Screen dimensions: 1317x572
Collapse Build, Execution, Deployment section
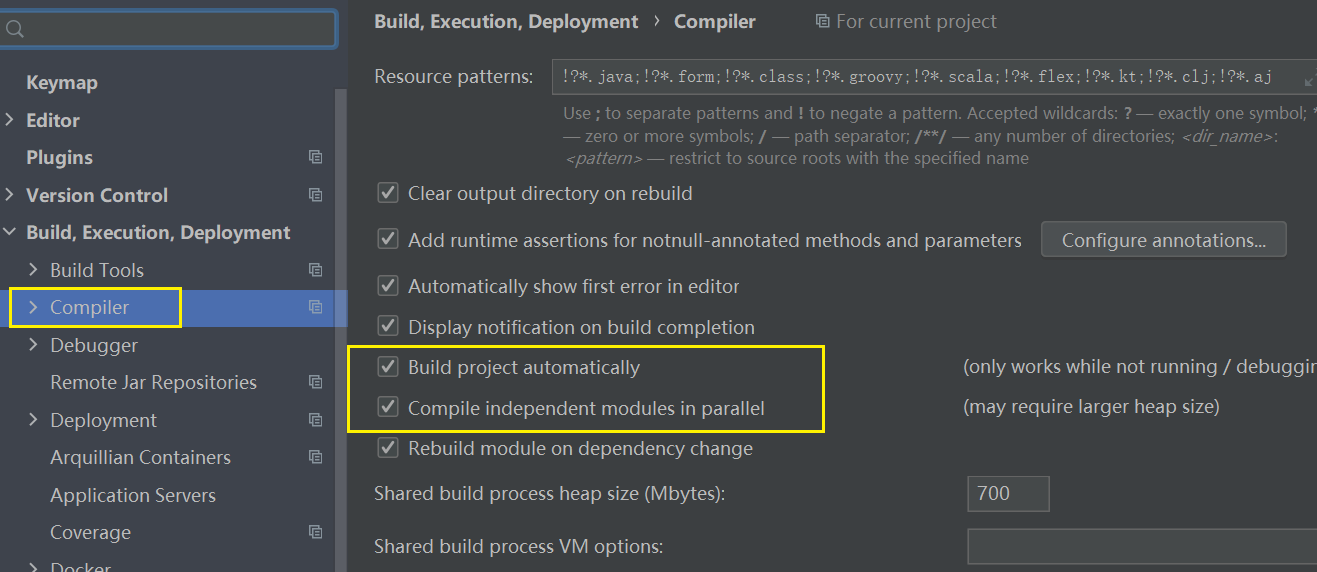coord(10,232)
